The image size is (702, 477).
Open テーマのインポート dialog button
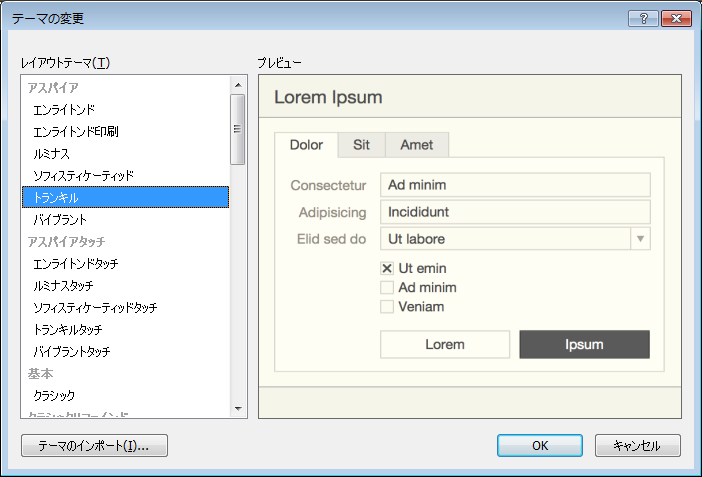coord(94,446)
